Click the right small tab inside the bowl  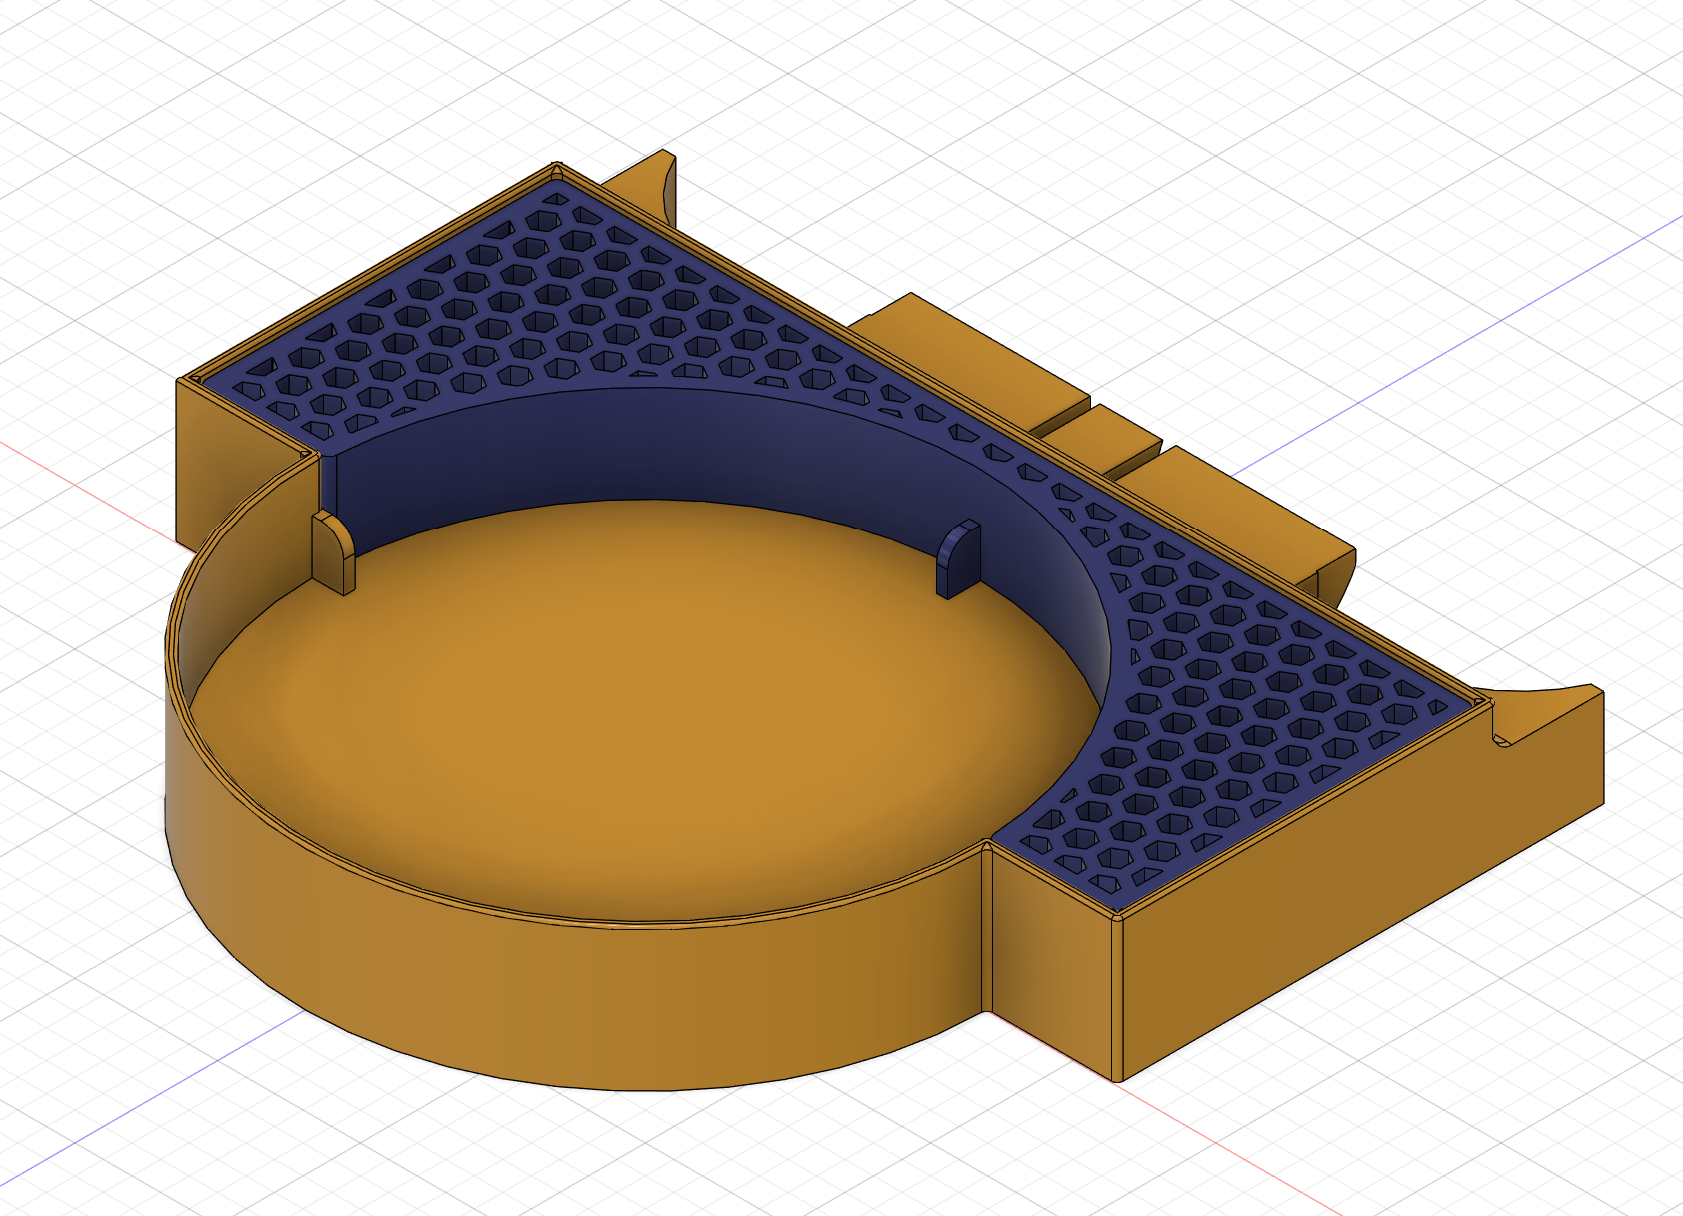point(957,559)
